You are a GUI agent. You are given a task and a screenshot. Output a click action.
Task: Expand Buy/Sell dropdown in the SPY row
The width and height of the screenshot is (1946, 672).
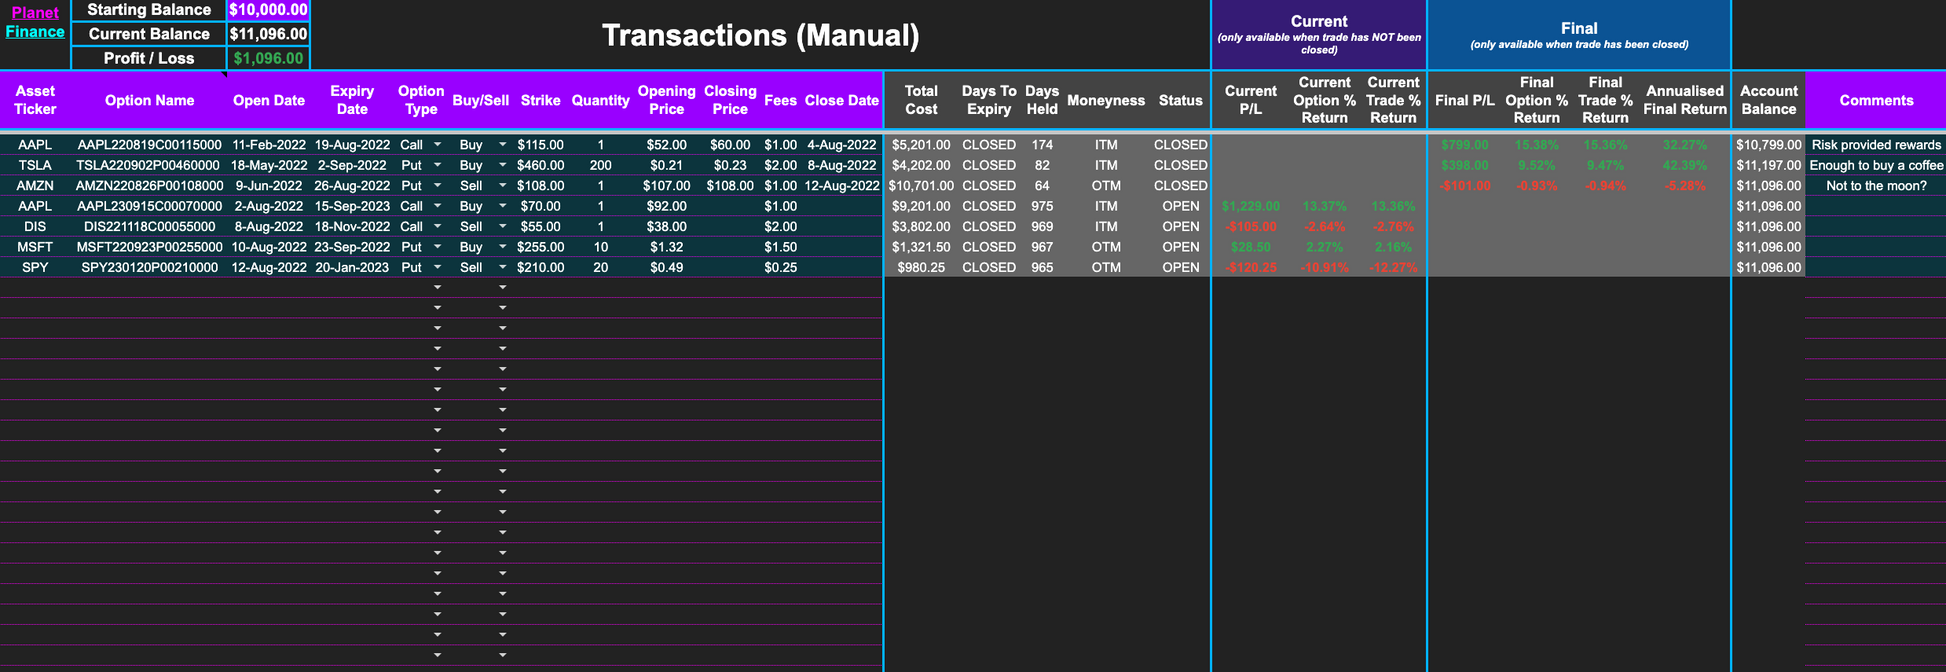point(502,268)
